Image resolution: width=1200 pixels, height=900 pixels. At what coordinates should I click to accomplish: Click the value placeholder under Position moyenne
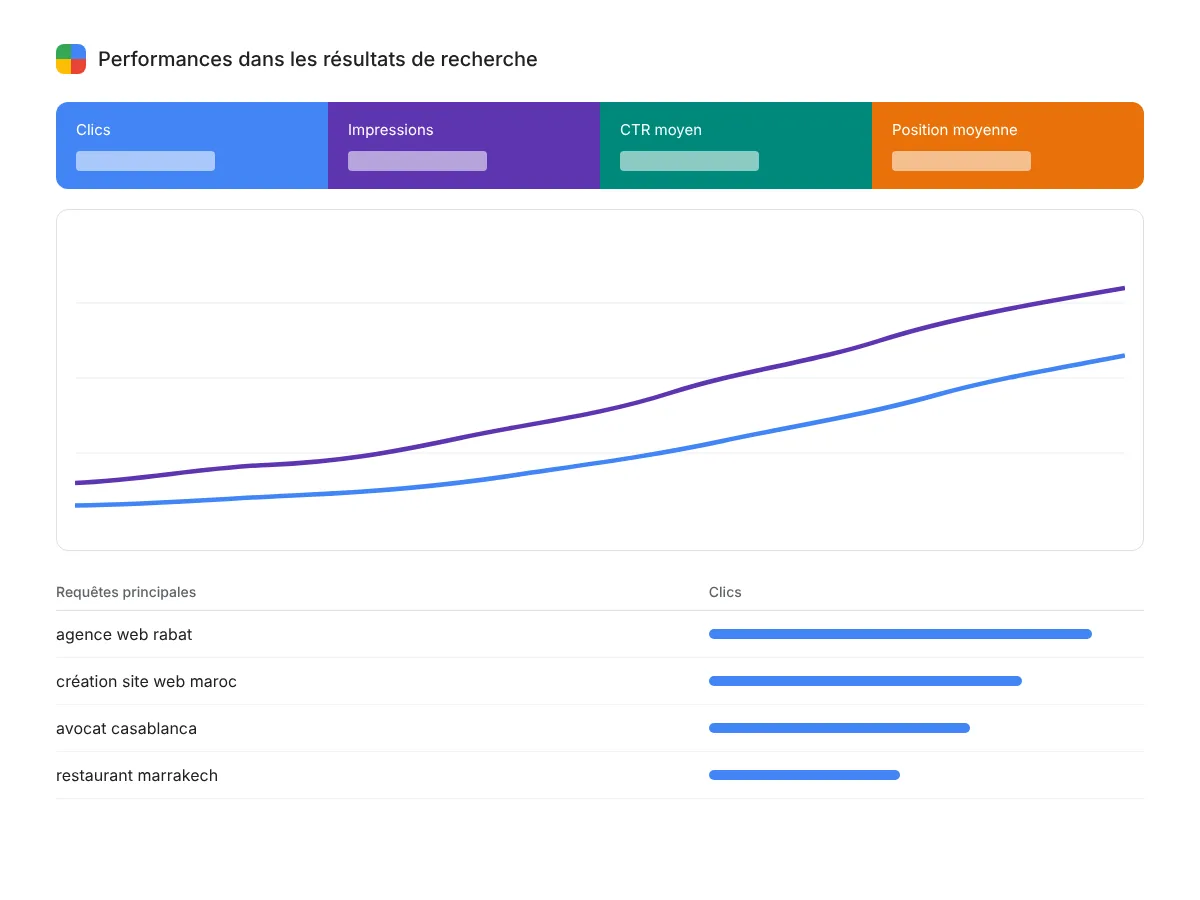pyautogui.click(x=961, y=161)
